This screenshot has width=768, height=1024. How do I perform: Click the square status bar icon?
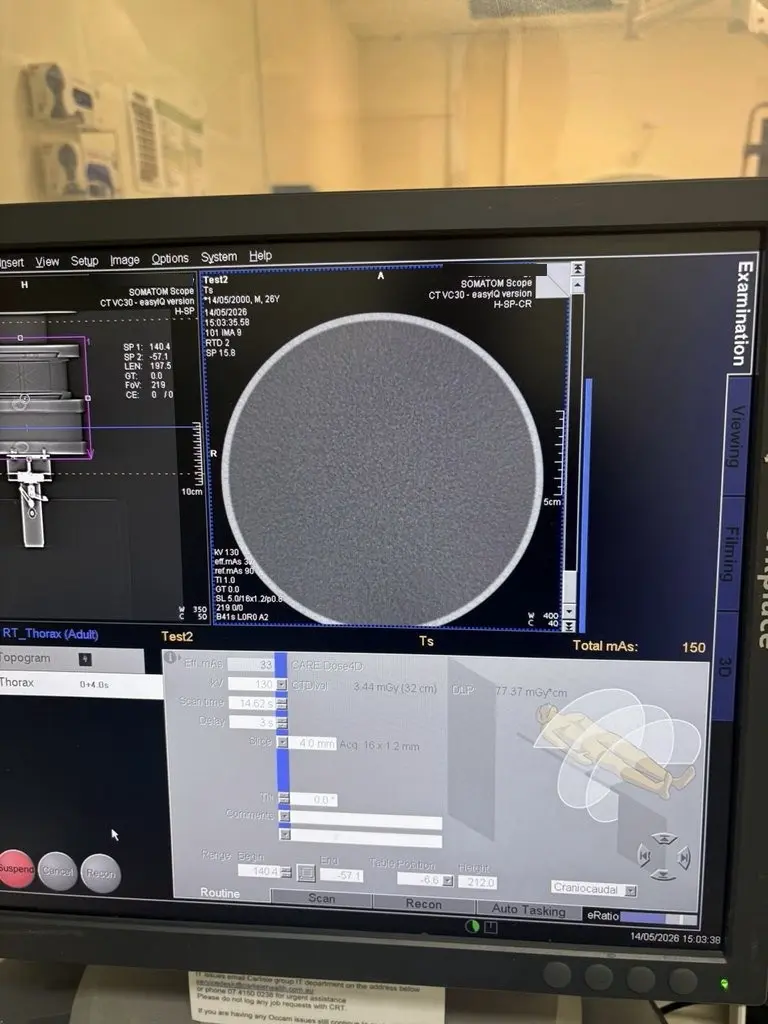pos(490,927)
